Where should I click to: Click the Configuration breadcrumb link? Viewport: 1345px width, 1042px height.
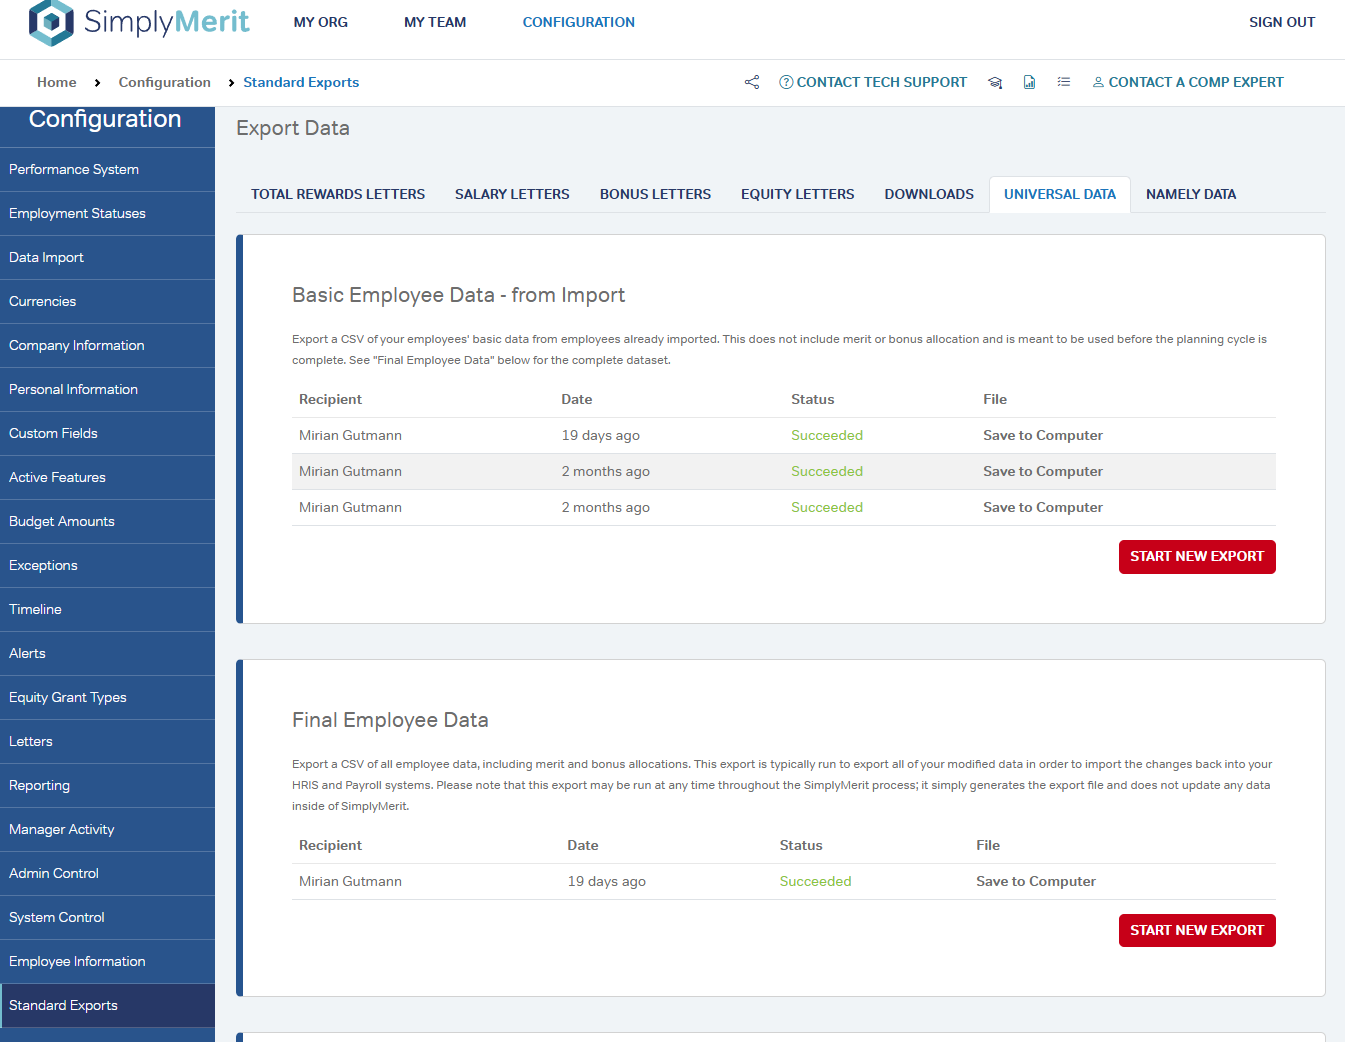164,82
